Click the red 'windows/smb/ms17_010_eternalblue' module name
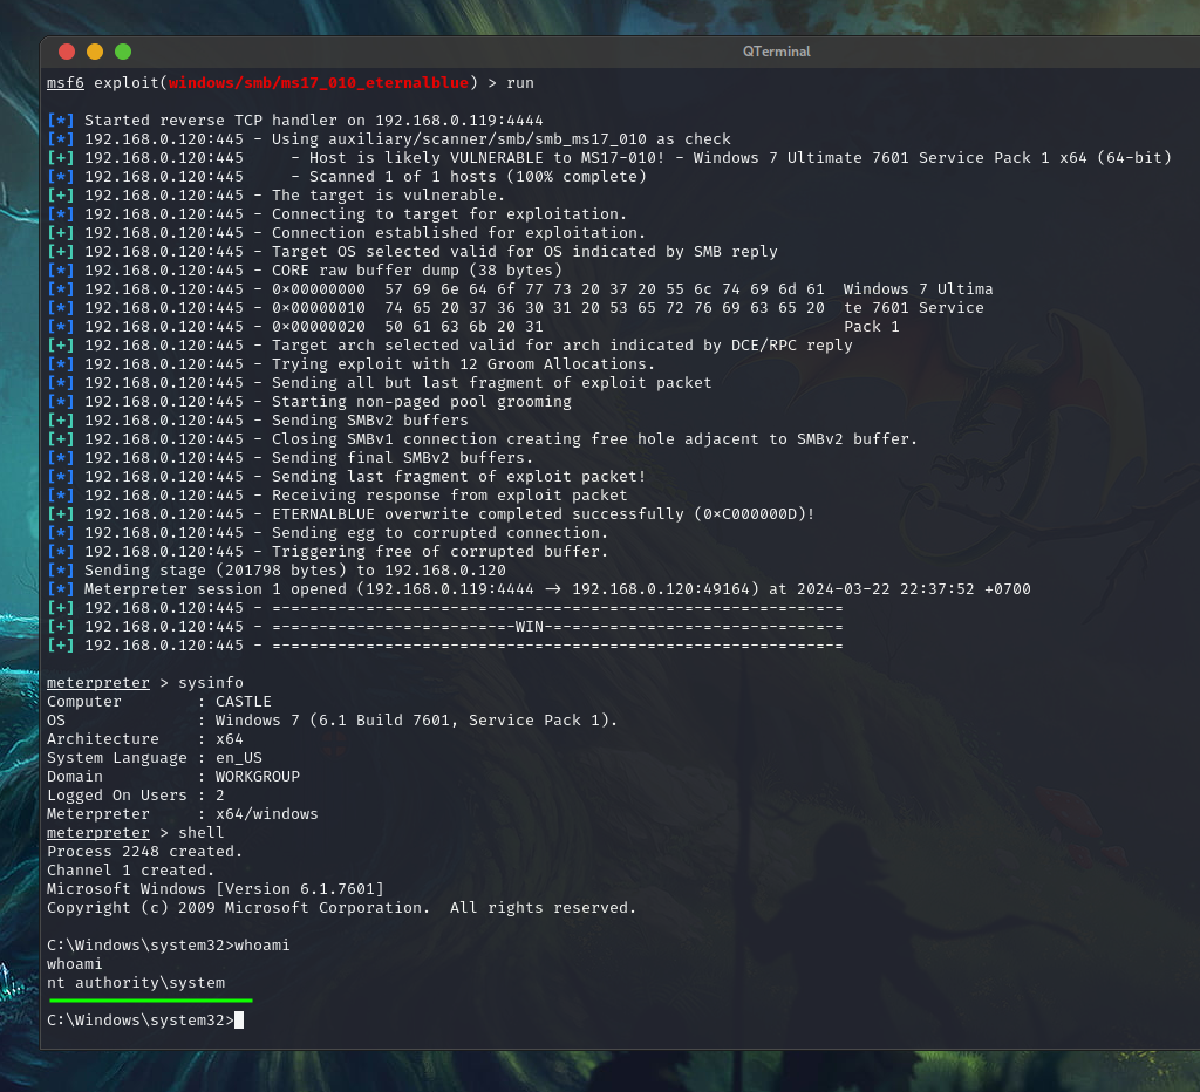Image resolution: width=1200 pixels, height=1092 pixels. 318,83
